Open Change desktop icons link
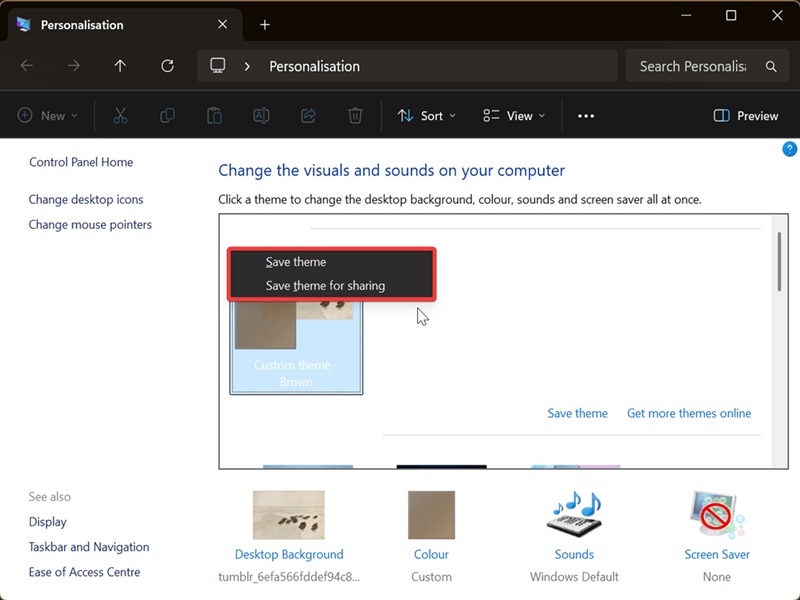The image size is (800, 600). tap(86, 199)
